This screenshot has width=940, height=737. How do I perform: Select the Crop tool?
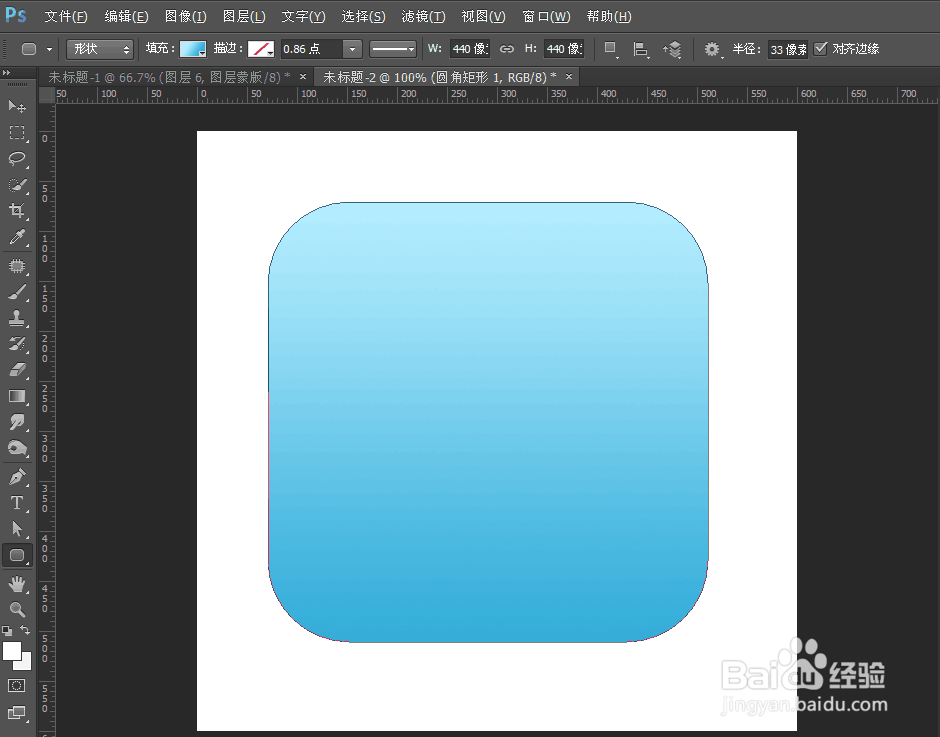point(17,210)
